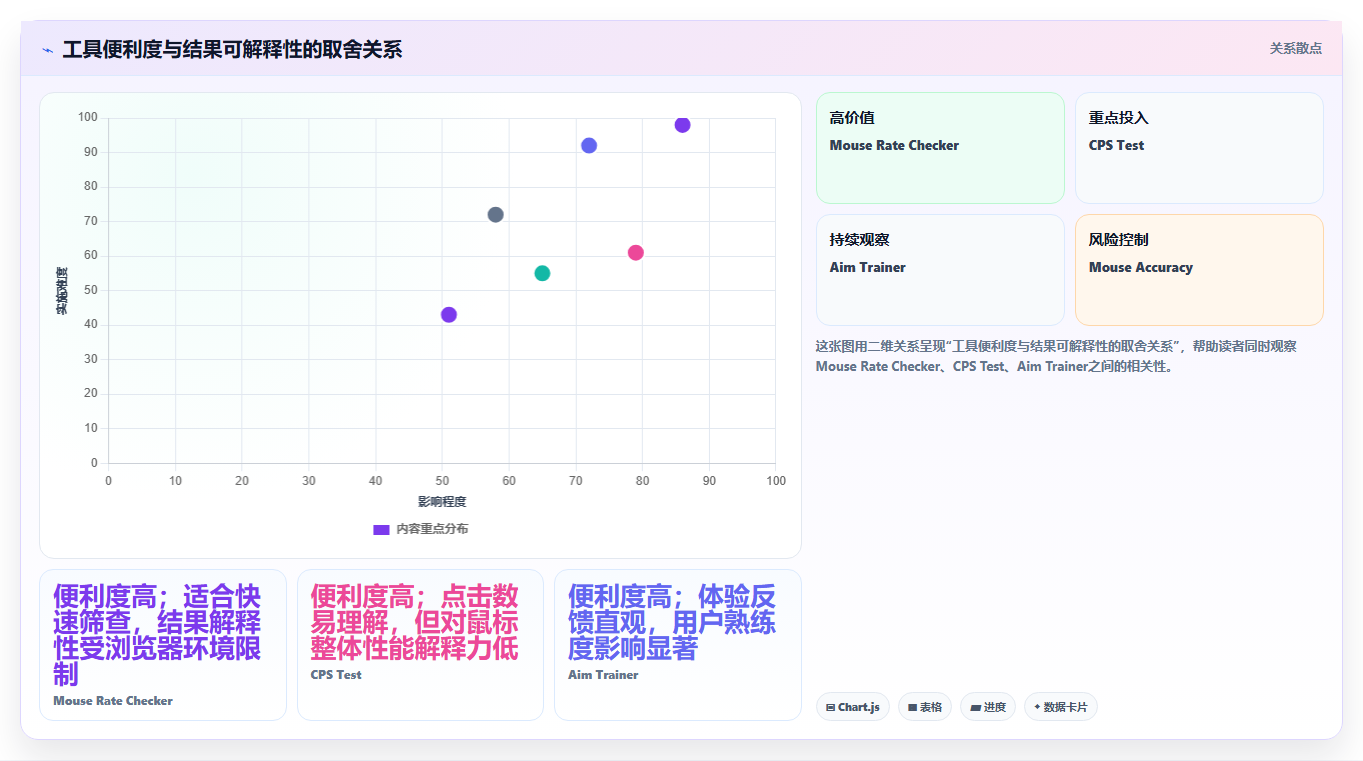Screen dimensions: 1363x761
Task: Select the purple scatter point near 100
Action: point(682,125)
